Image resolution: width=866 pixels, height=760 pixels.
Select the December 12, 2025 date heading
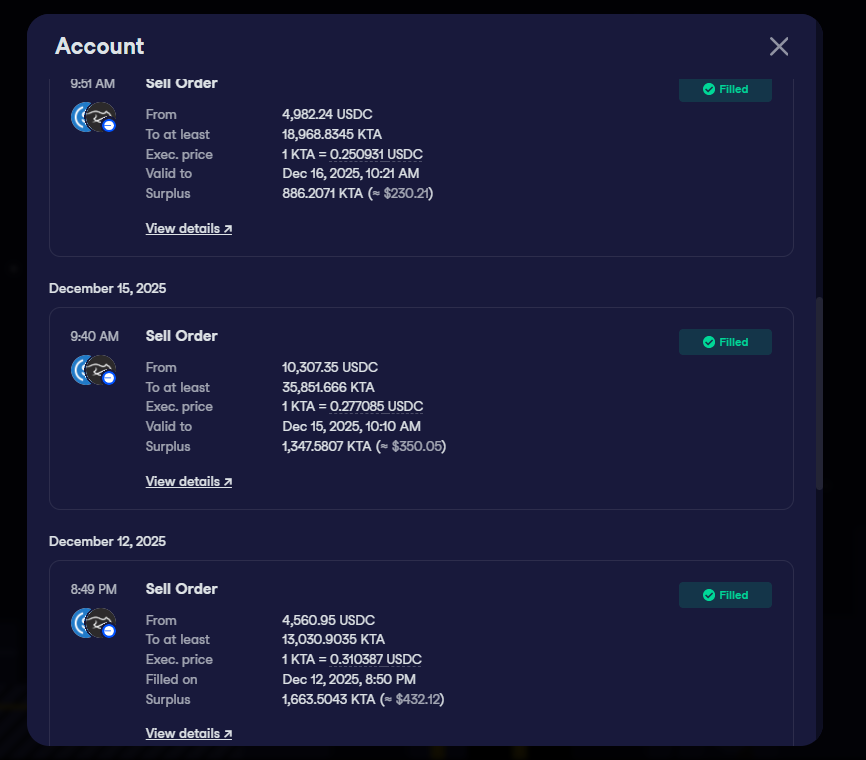107,541
